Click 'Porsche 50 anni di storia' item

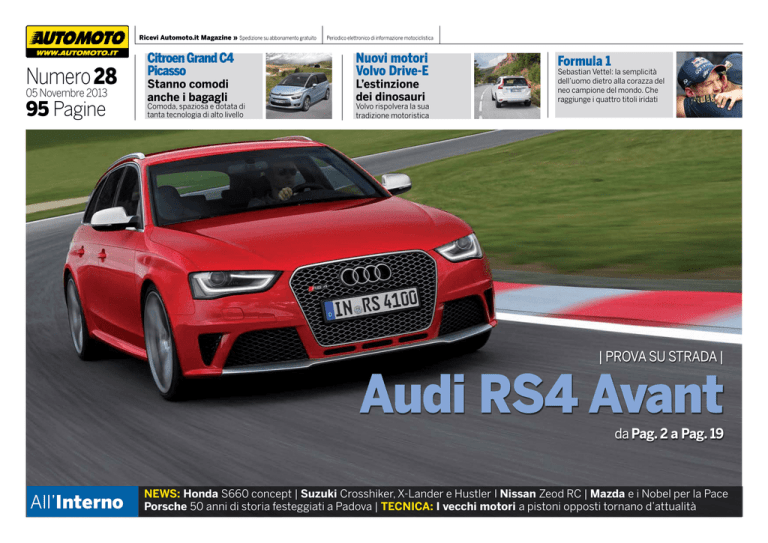point(258,506)
